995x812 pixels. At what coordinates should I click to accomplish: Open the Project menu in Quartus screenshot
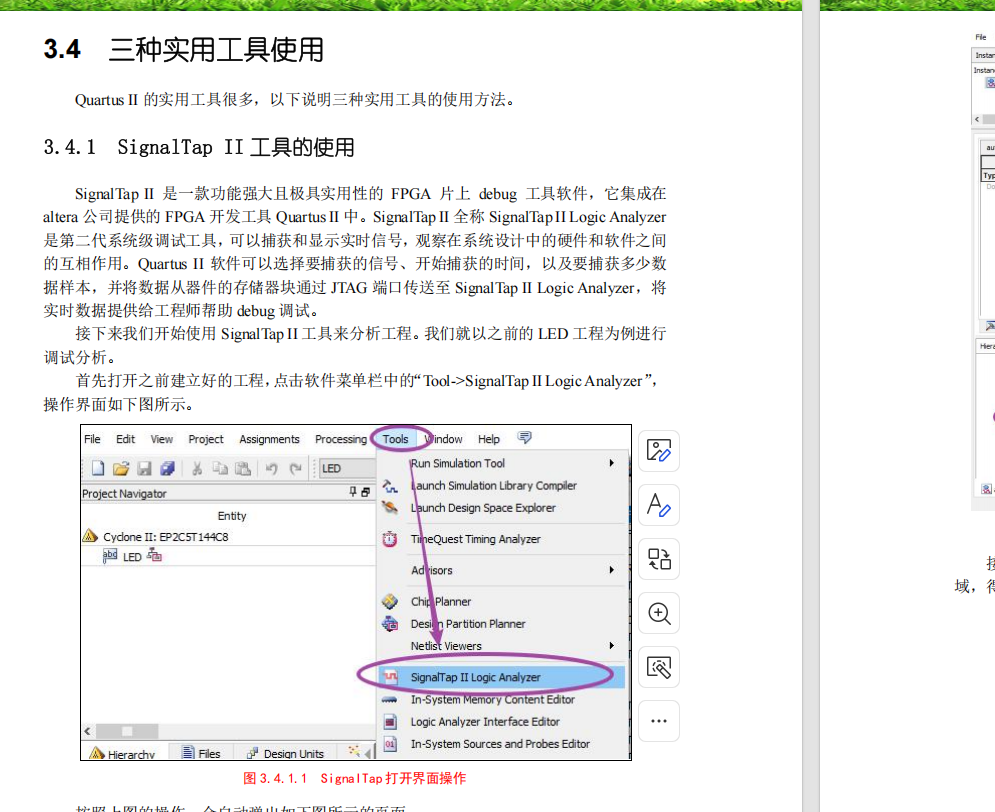[x=206, y=439]
